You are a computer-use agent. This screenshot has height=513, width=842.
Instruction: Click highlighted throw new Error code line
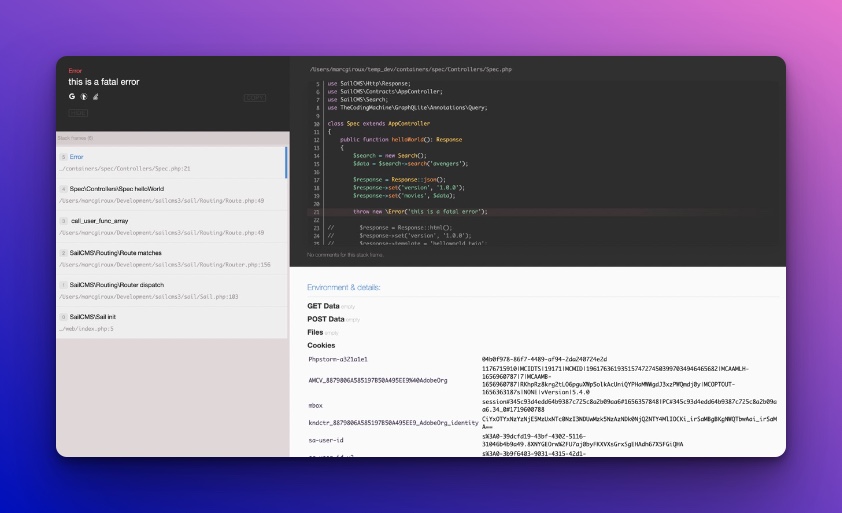(x=419, y=211)
